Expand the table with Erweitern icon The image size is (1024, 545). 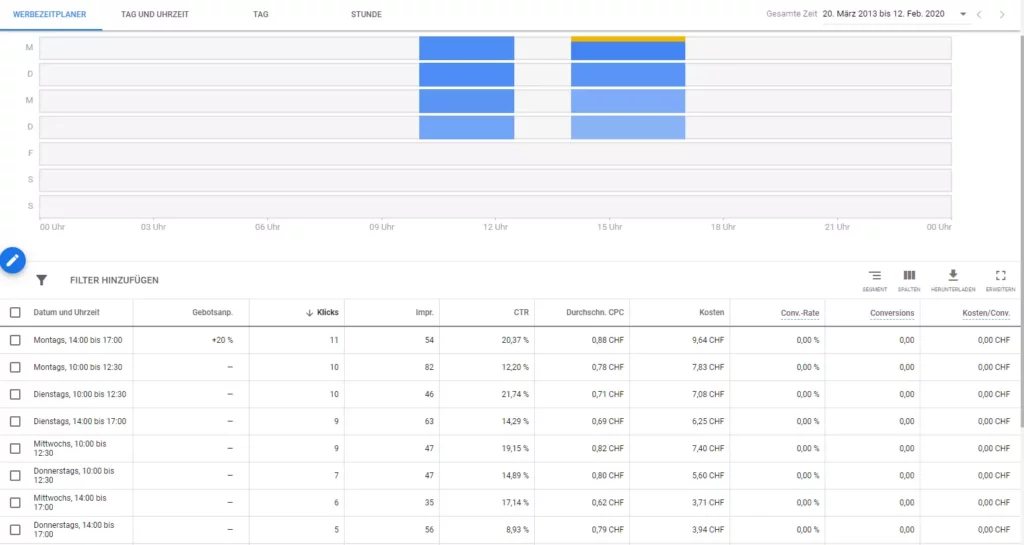1000,276
